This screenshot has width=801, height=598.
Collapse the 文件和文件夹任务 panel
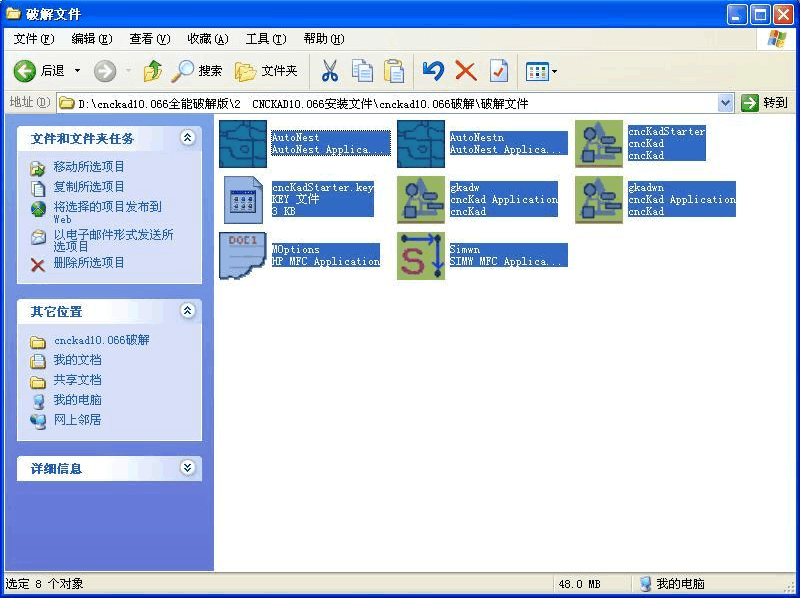(x=187, y=137)
